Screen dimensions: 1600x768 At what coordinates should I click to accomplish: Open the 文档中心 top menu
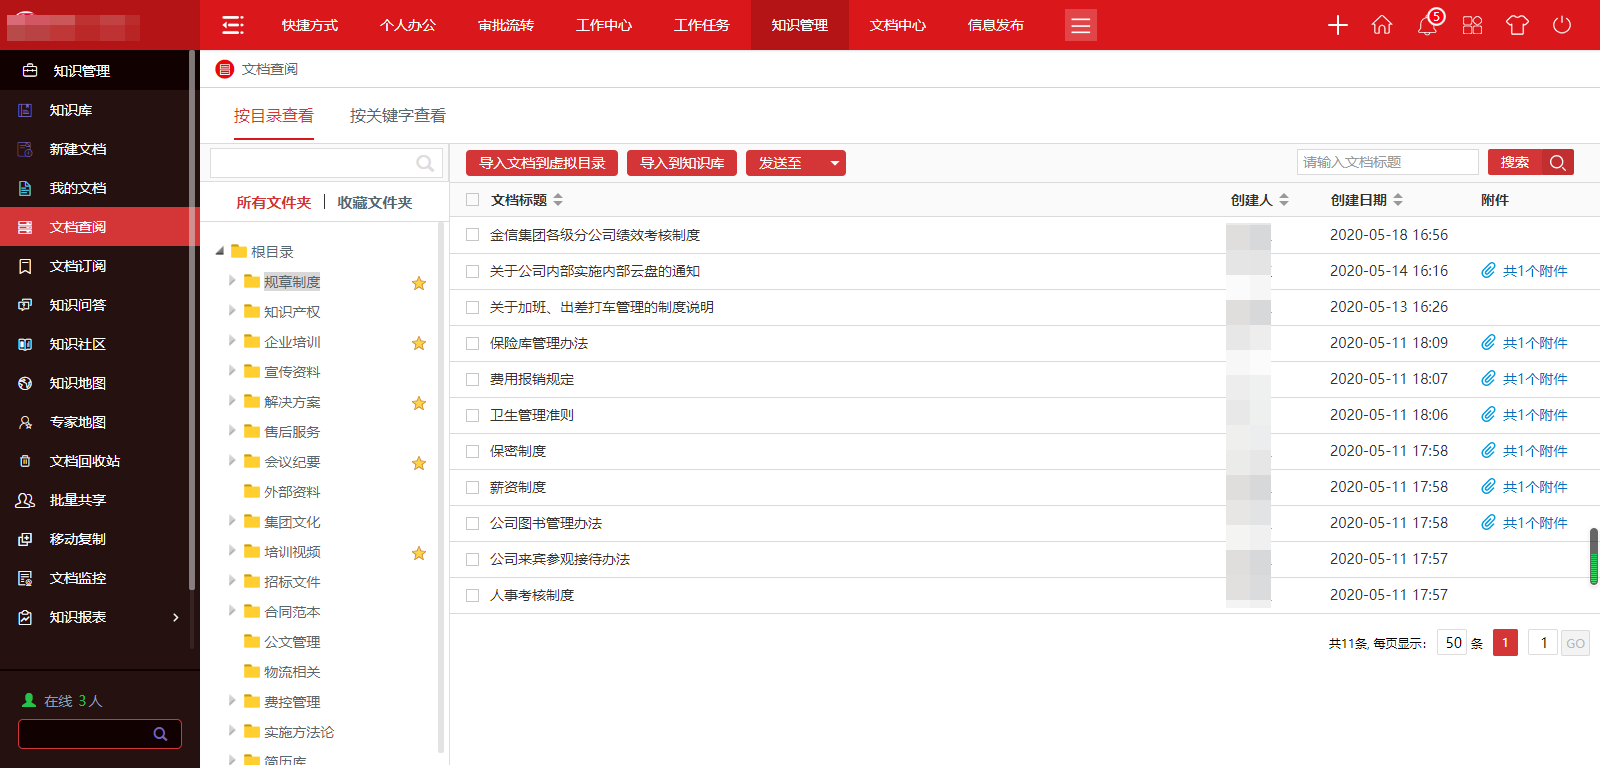click(898, 25)
